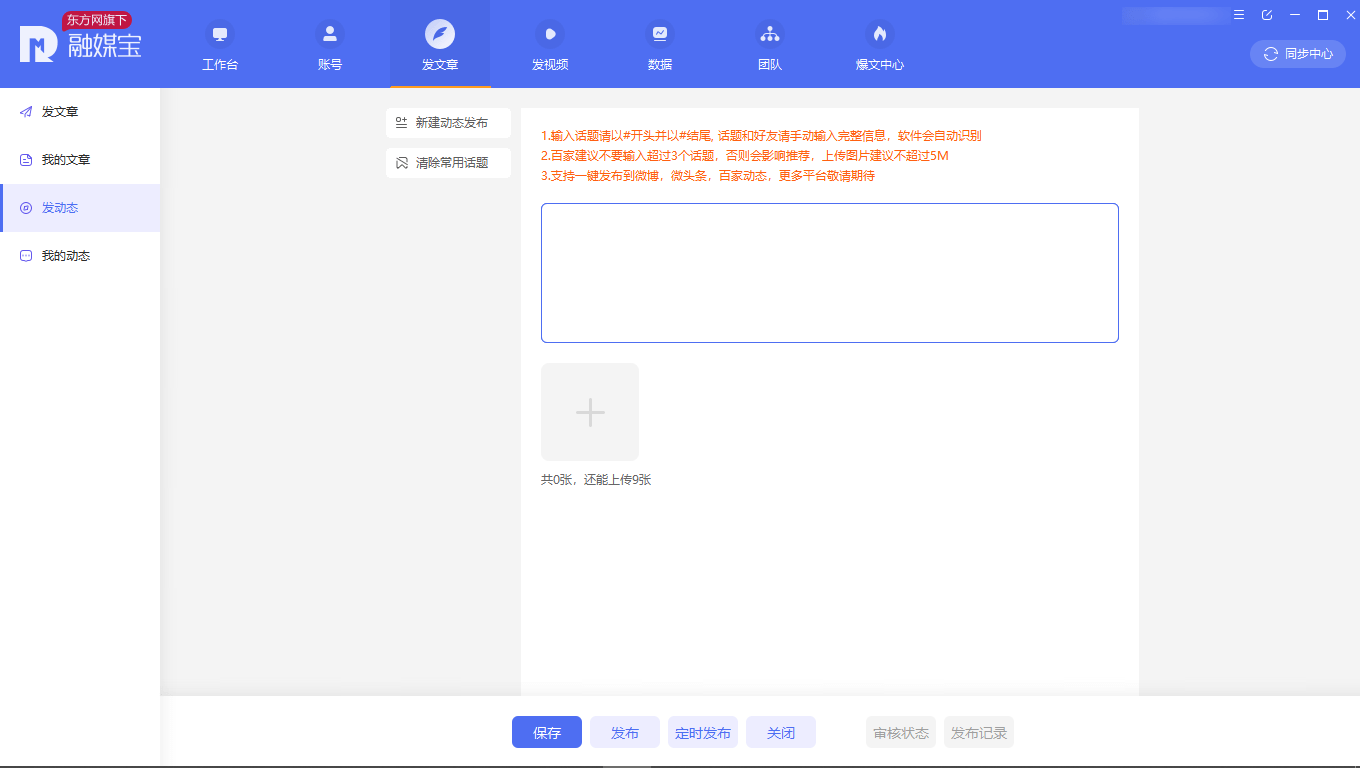
Task: Select 发动态 in the left sidebar
Action: pos(80,208)
